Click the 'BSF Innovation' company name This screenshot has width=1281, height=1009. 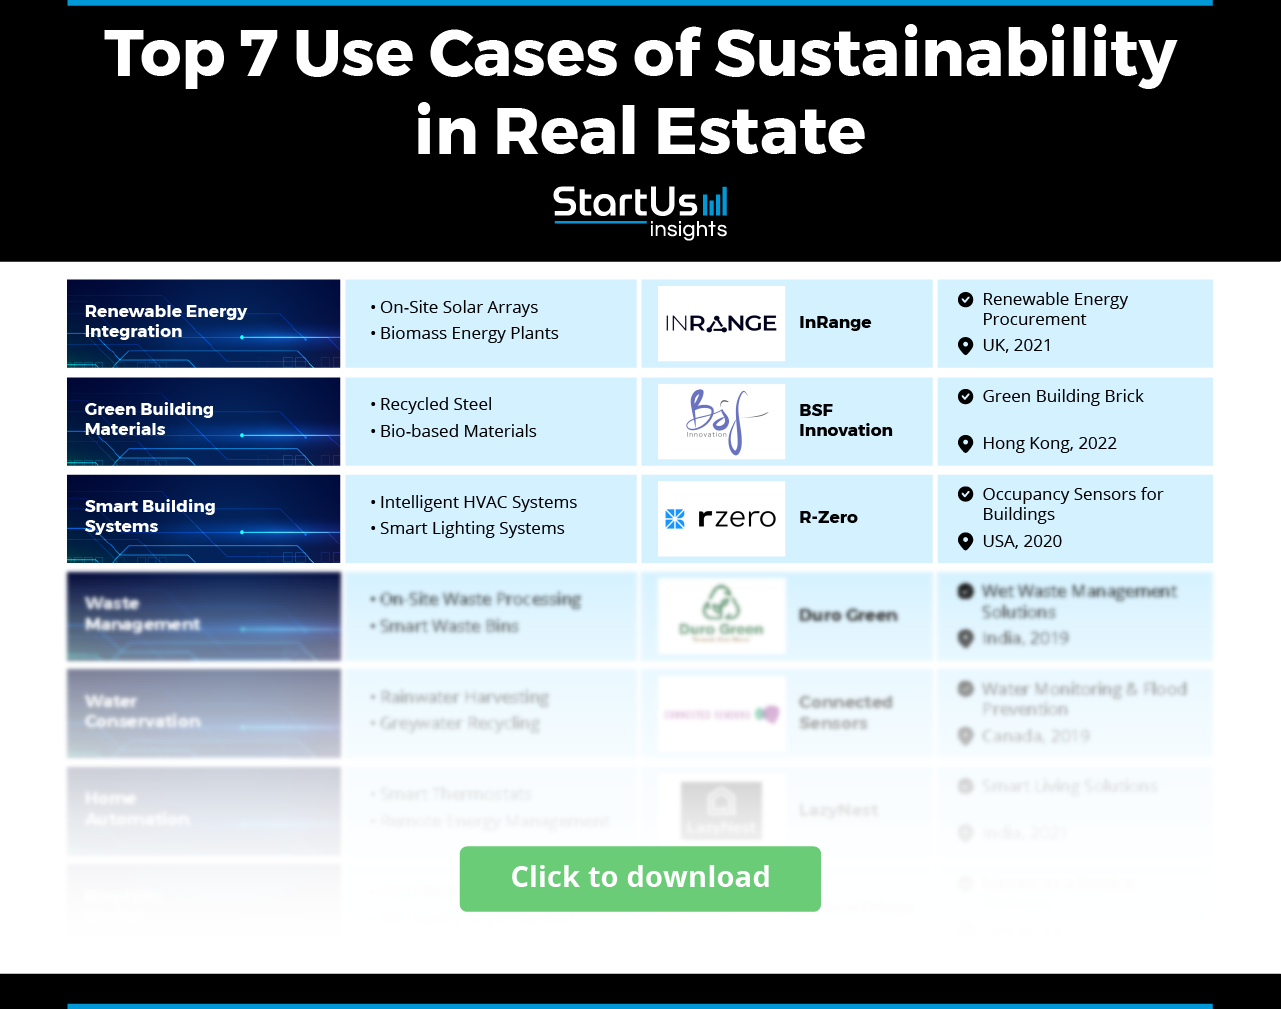pyautogui.click(x=846, y=420)
